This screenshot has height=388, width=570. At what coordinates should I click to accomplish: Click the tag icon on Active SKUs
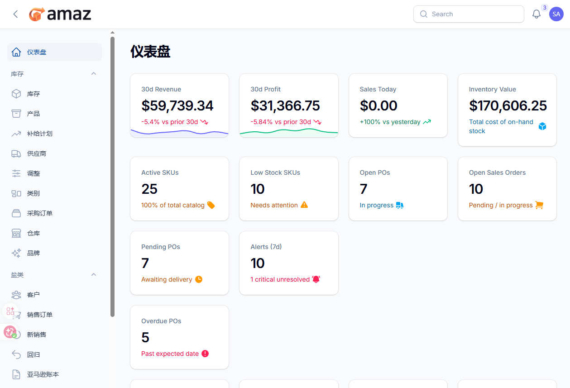pos(211,205)
